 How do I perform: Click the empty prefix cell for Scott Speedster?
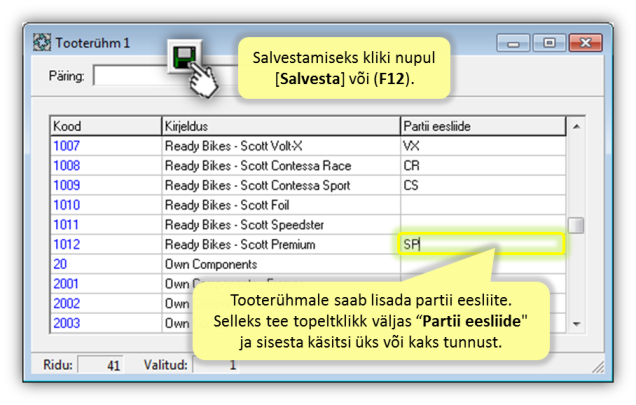tap(483, 224)
